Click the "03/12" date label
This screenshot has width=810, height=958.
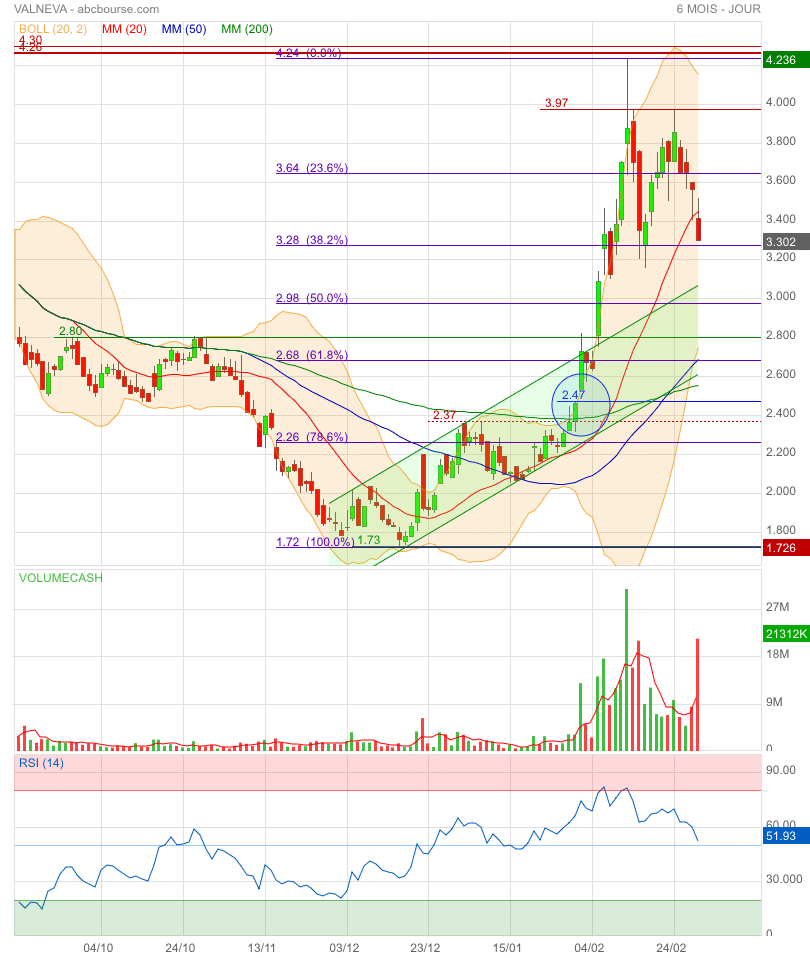(344, 948)
